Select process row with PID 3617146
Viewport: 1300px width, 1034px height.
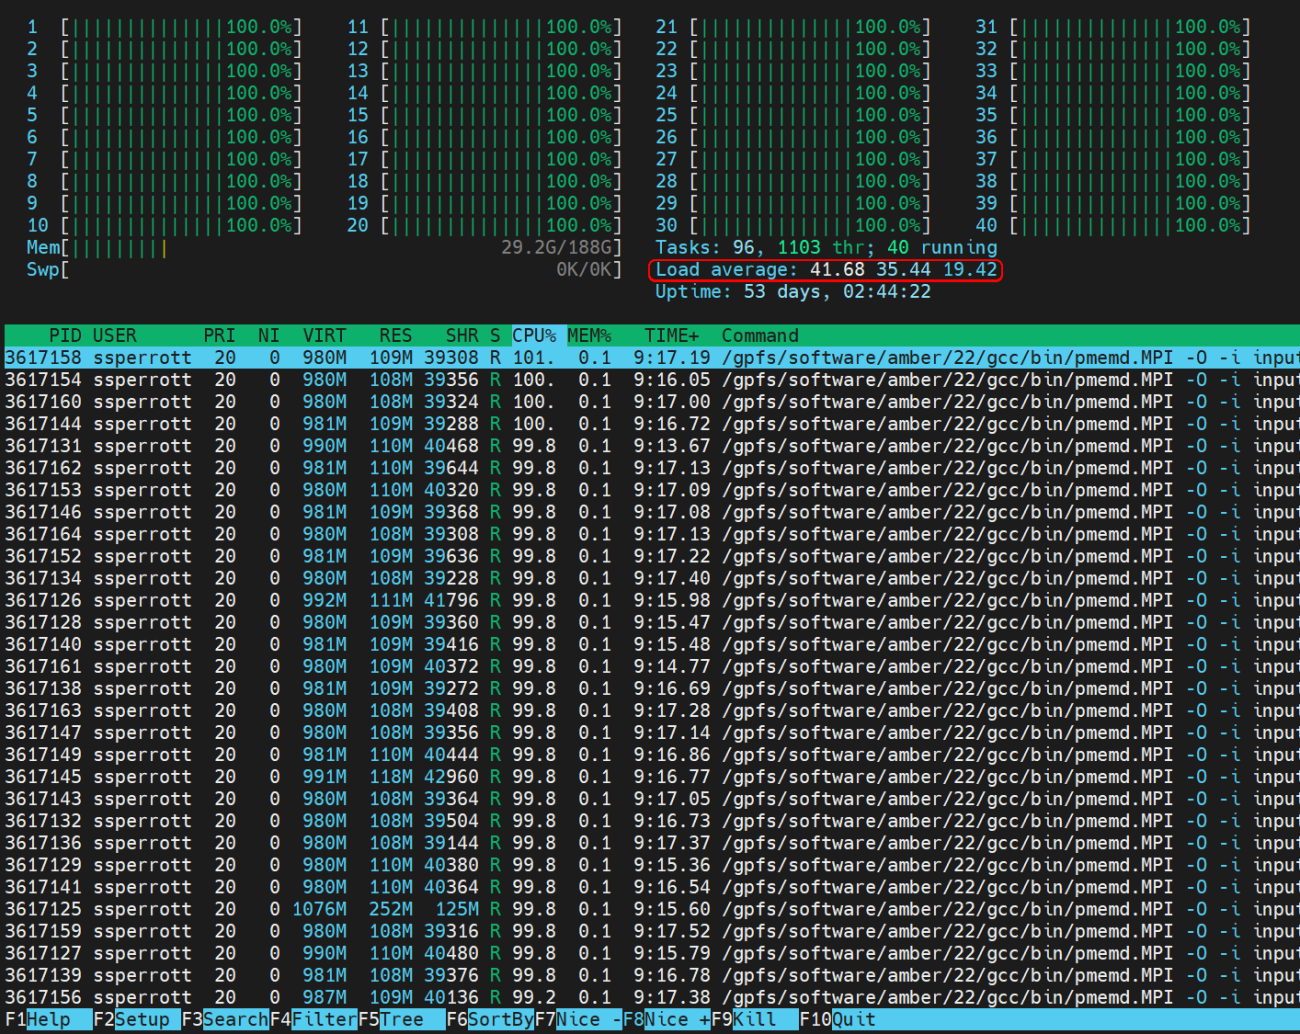coord(652,512)
